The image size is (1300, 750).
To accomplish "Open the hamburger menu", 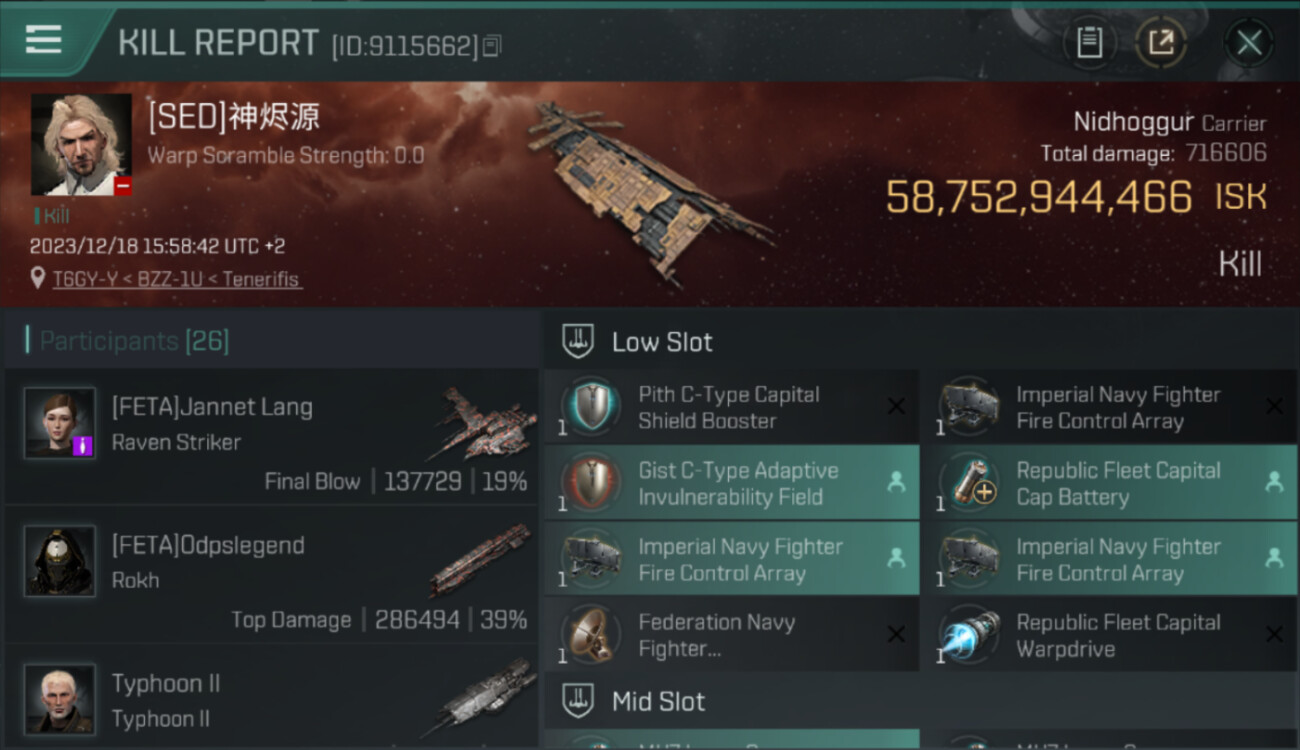I will (43, 40).
